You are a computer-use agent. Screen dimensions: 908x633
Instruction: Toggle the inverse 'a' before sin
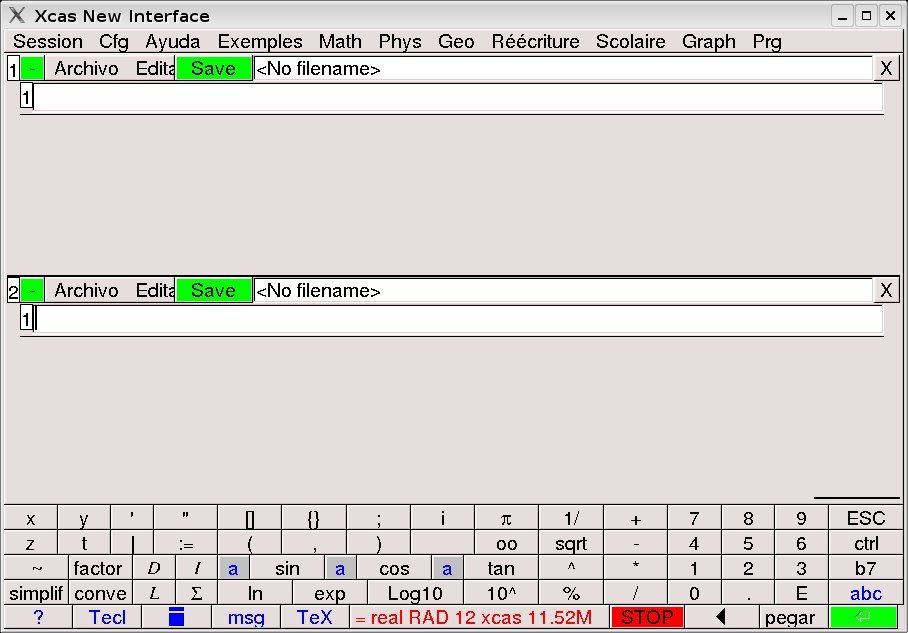233,569
